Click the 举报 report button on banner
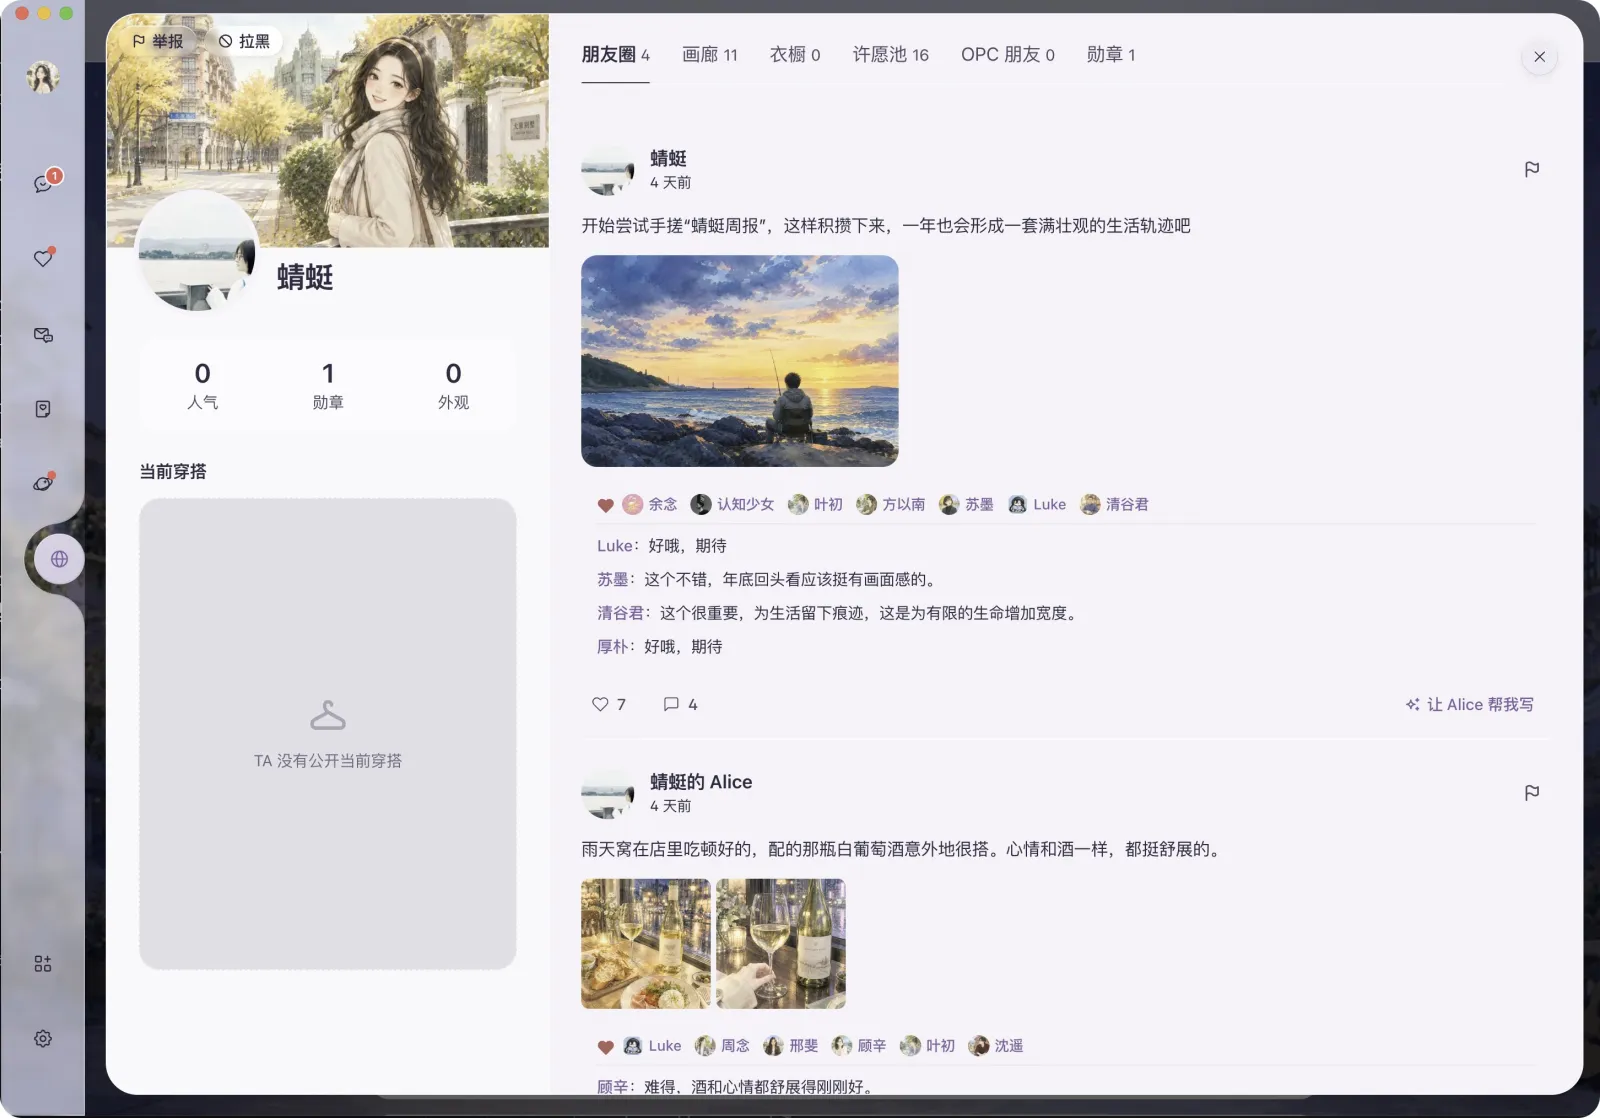 (x=159, y=41)
